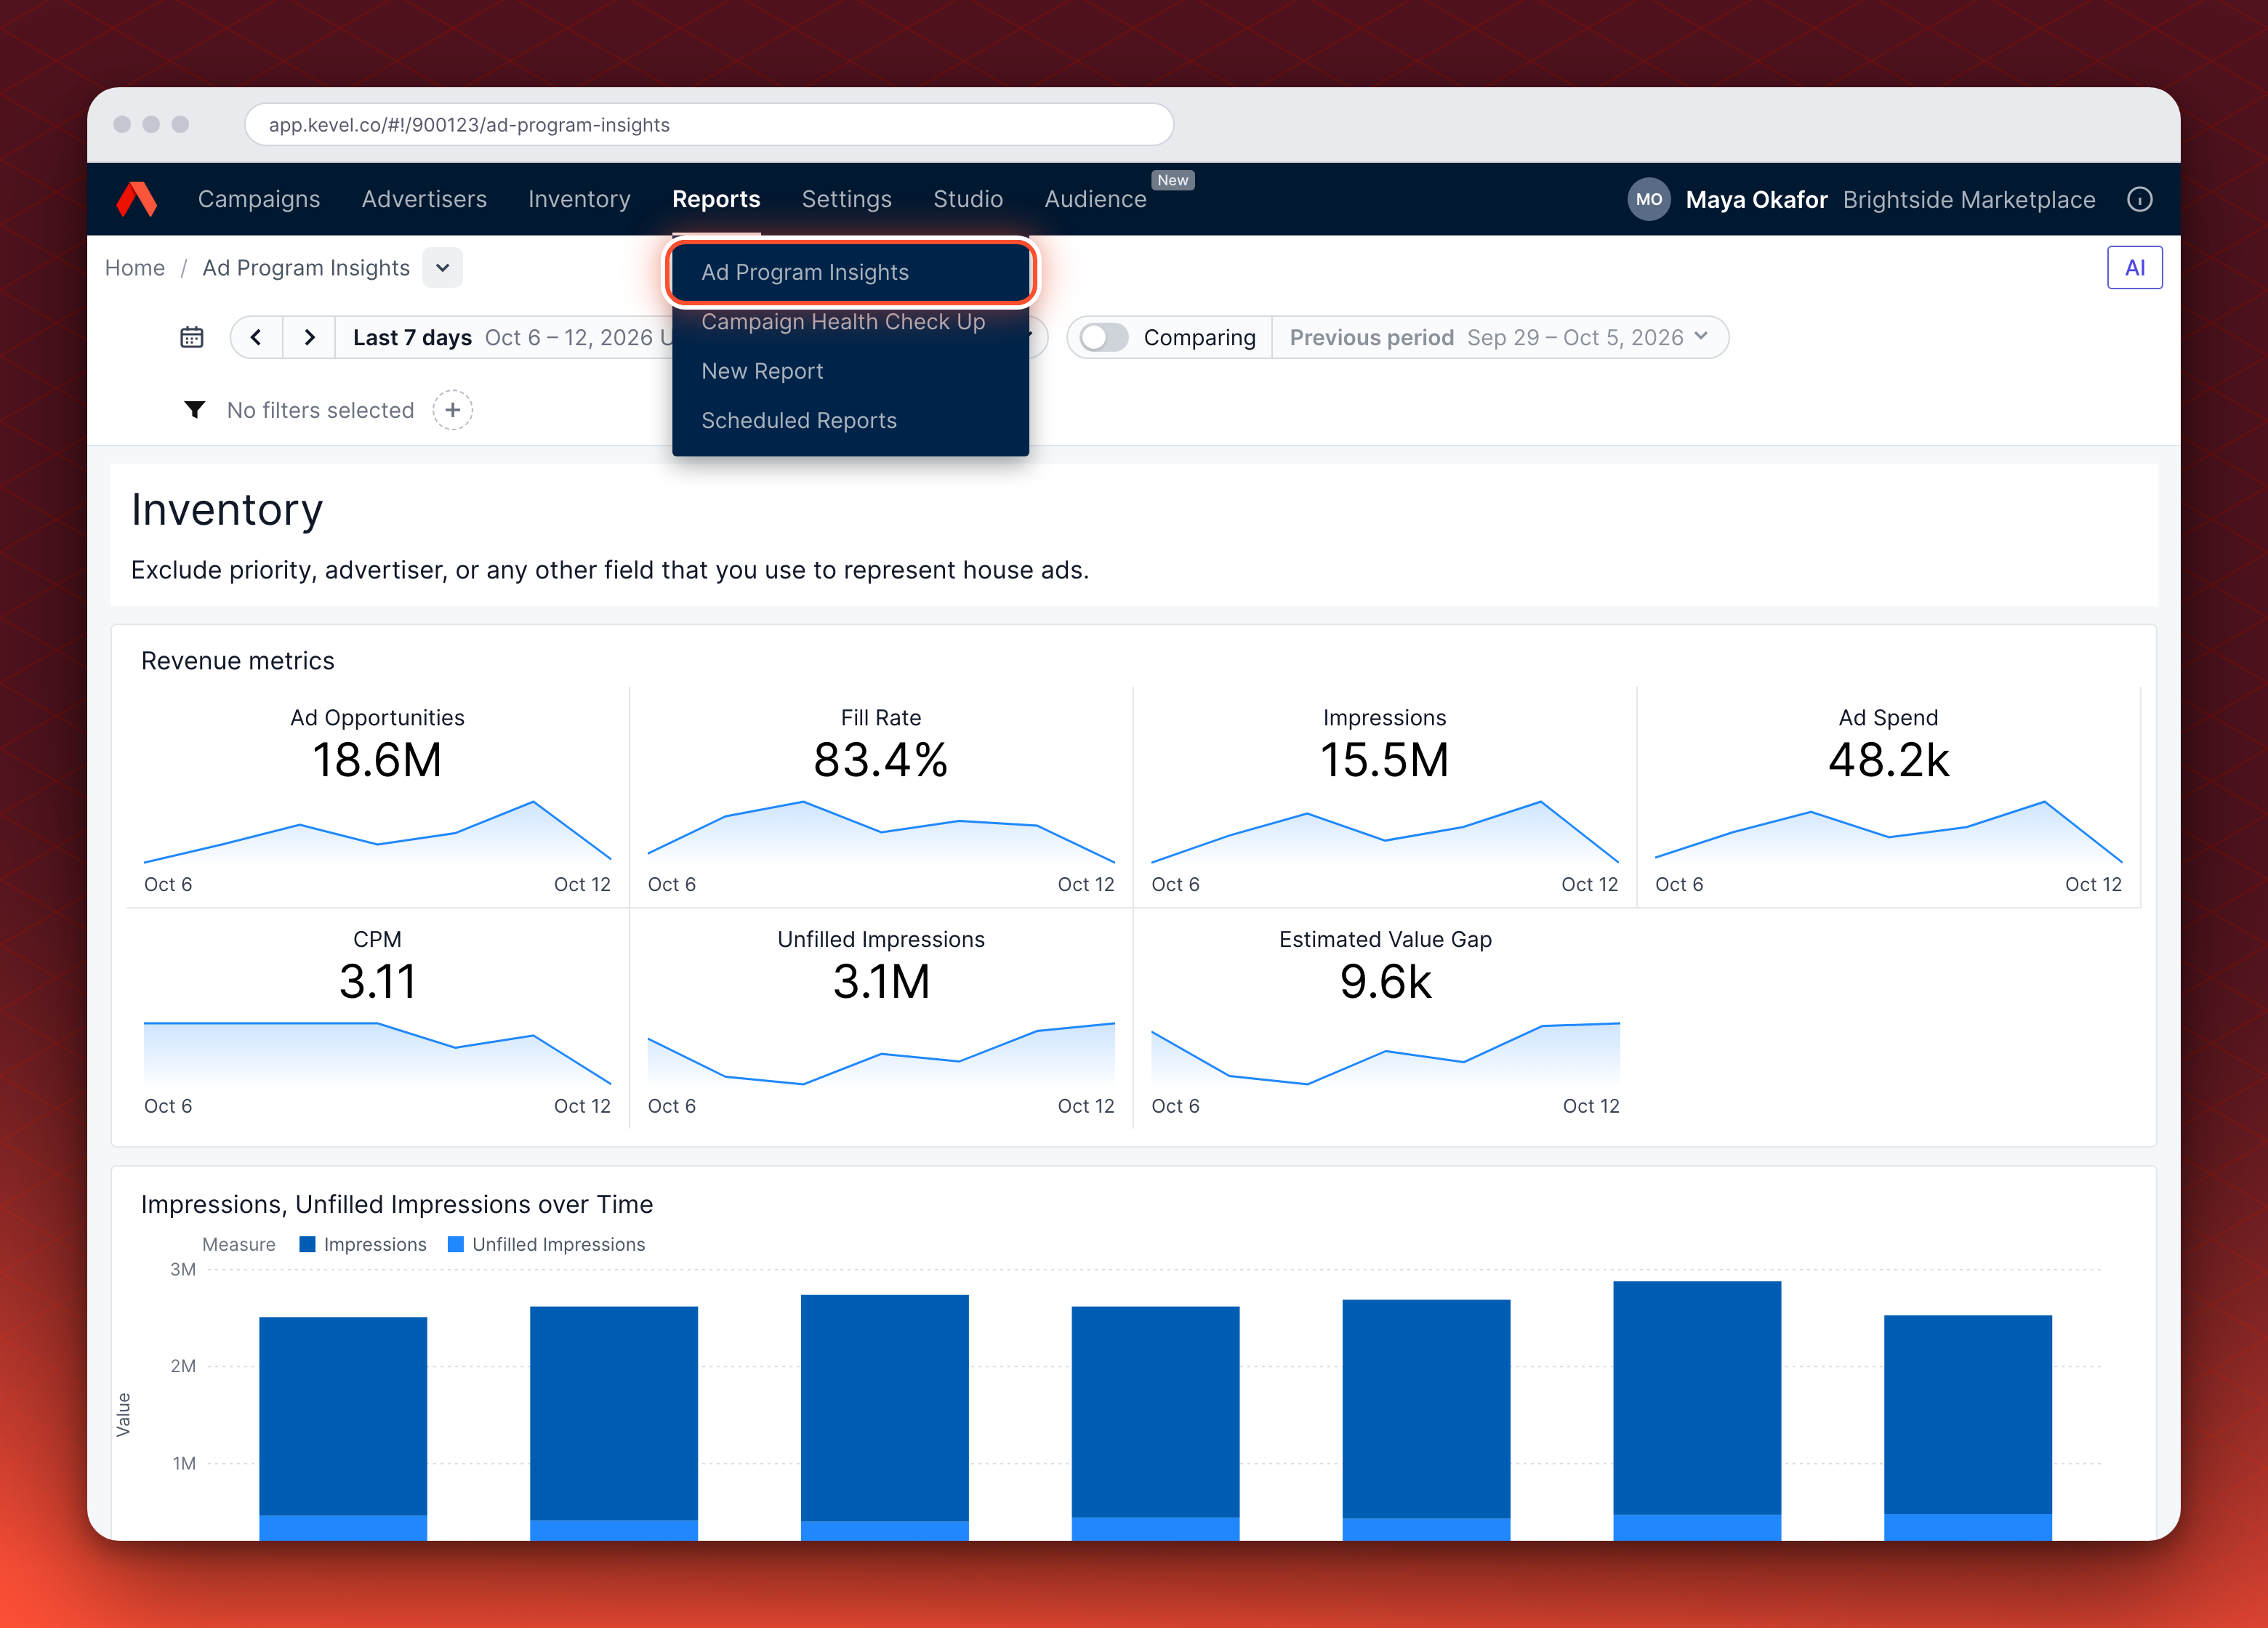Expand the Ad Program Insights breadcrumb dropdown
2268x1628 pixels.
442,268
